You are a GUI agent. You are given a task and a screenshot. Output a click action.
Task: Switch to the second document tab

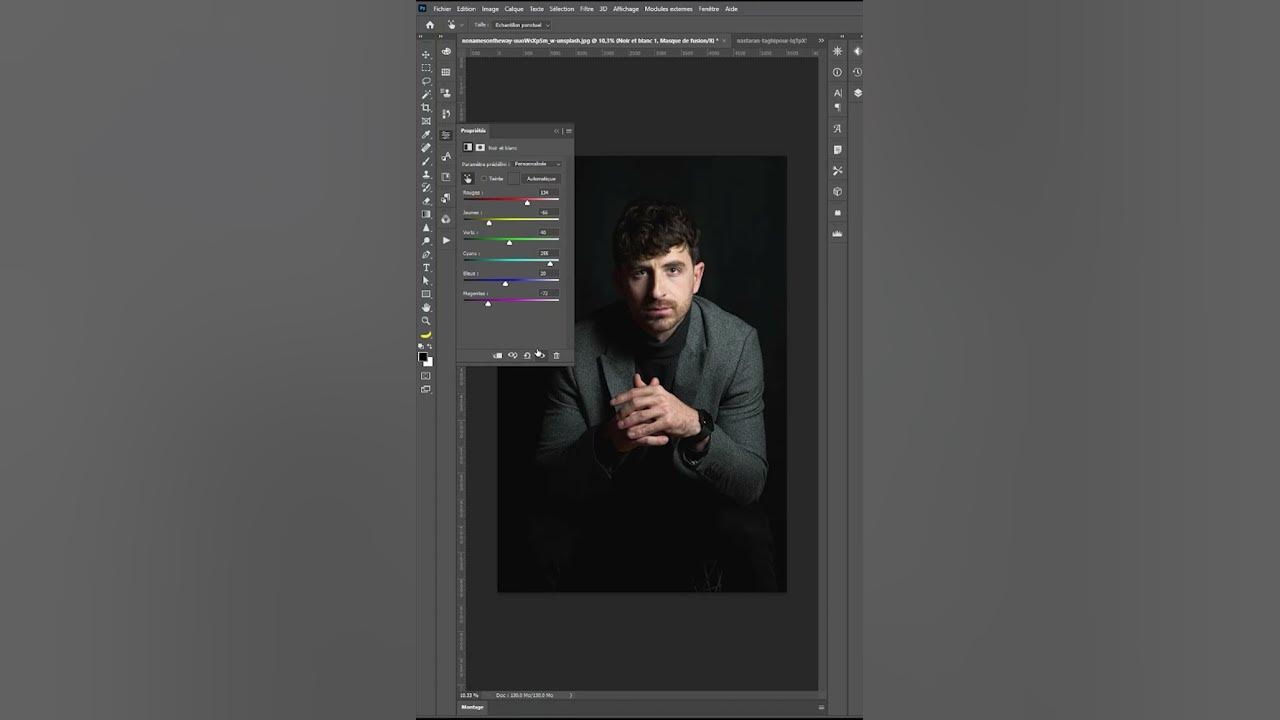coord(770,41)
